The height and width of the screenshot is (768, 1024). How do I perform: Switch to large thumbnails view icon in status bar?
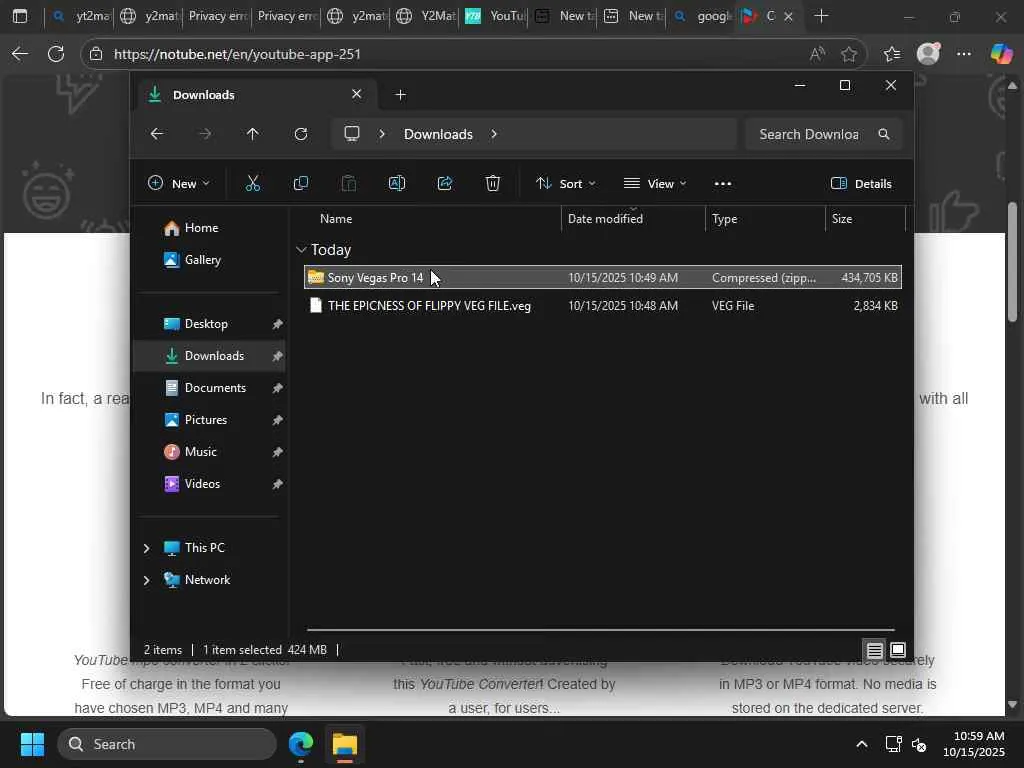(898, 650)
